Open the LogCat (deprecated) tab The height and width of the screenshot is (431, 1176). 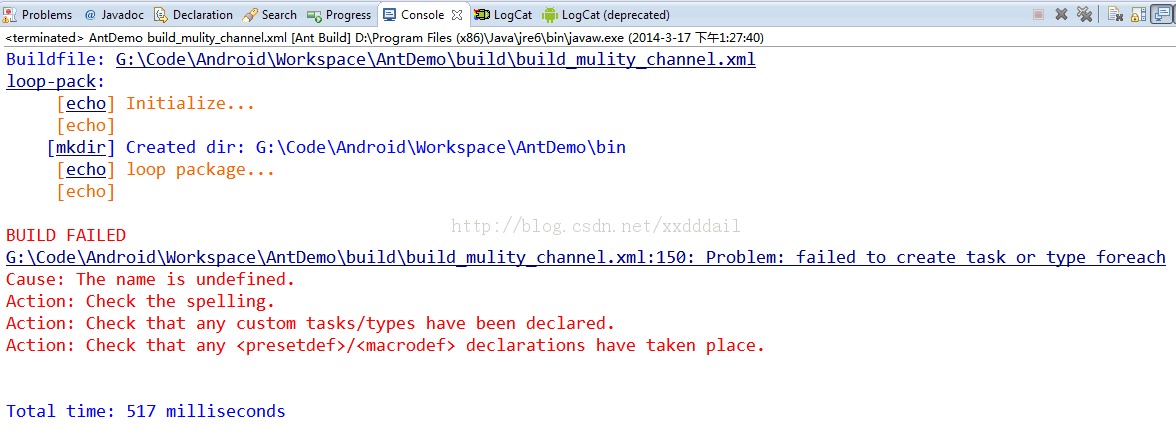[x=607, y=14]
